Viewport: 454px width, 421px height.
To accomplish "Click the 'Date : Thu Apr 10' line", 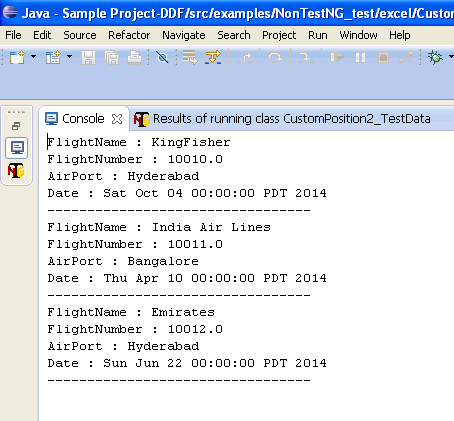I will (x=187, y=278).
